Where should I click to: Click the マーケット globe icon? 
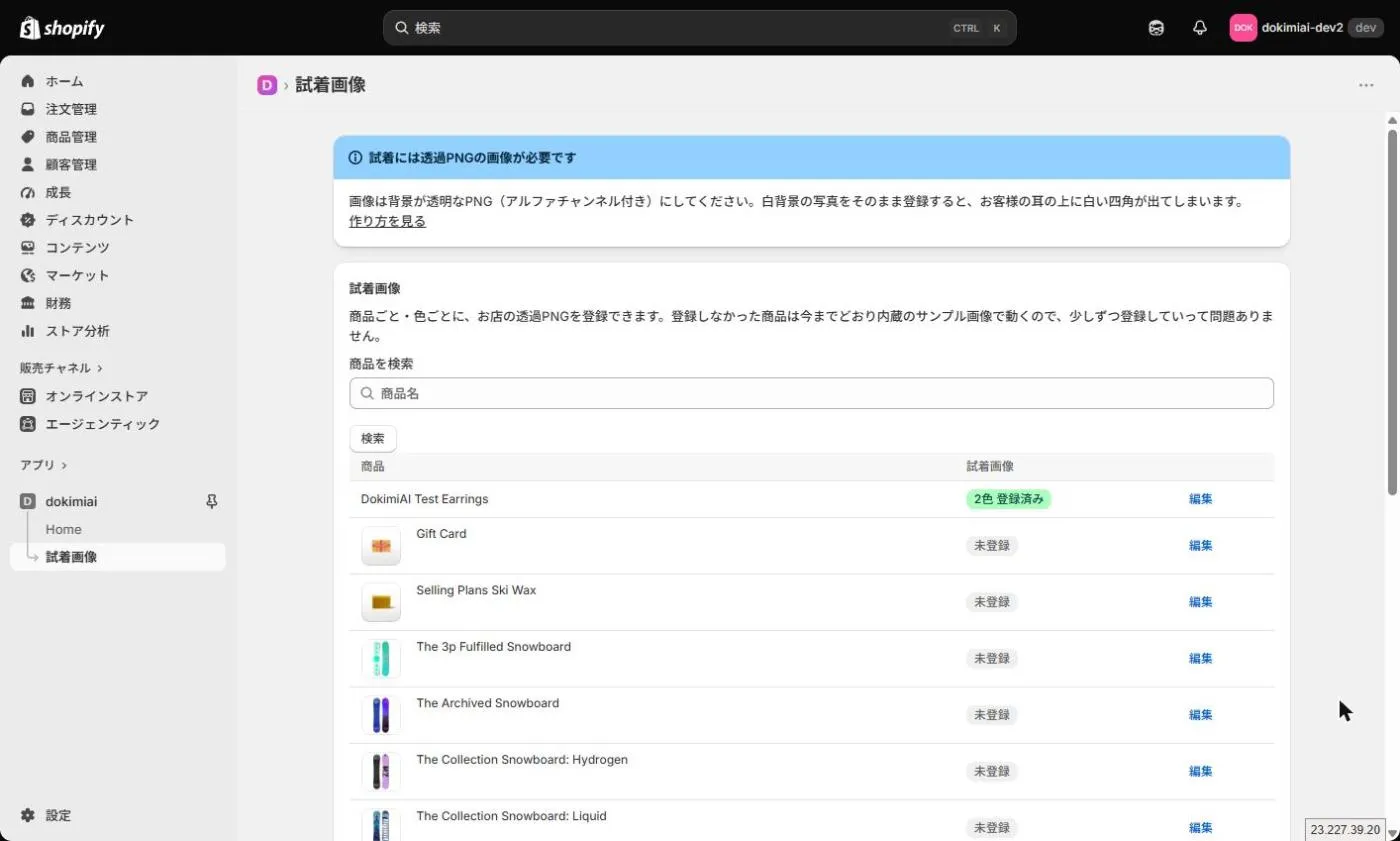[x=28, y=275]
